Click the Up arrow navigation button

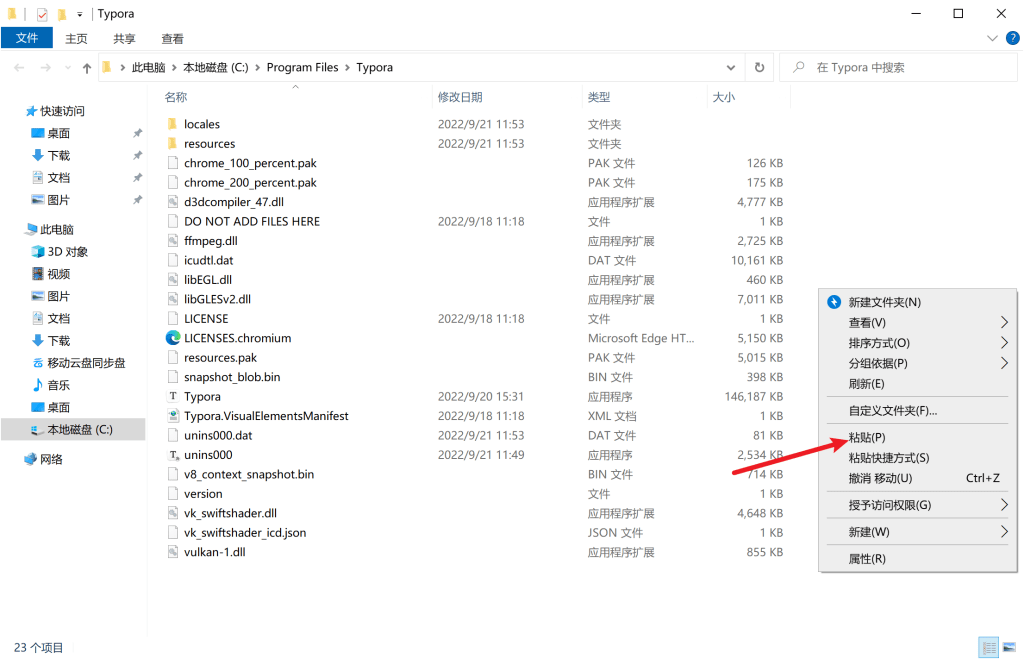click(86, 67)
